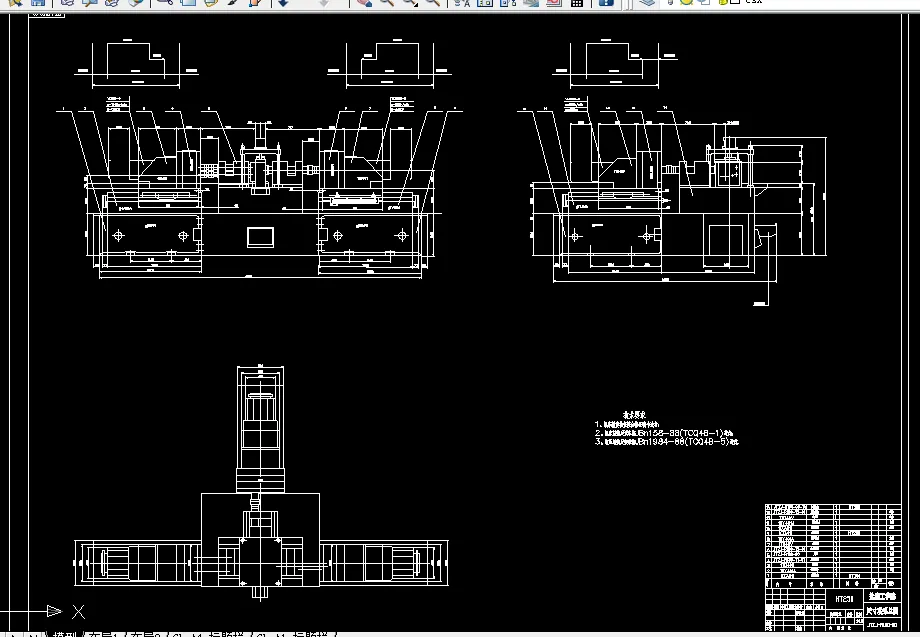The image size is (920, 637).
Task: Click the UCS X axis label
Action: (x=79, y=612)
